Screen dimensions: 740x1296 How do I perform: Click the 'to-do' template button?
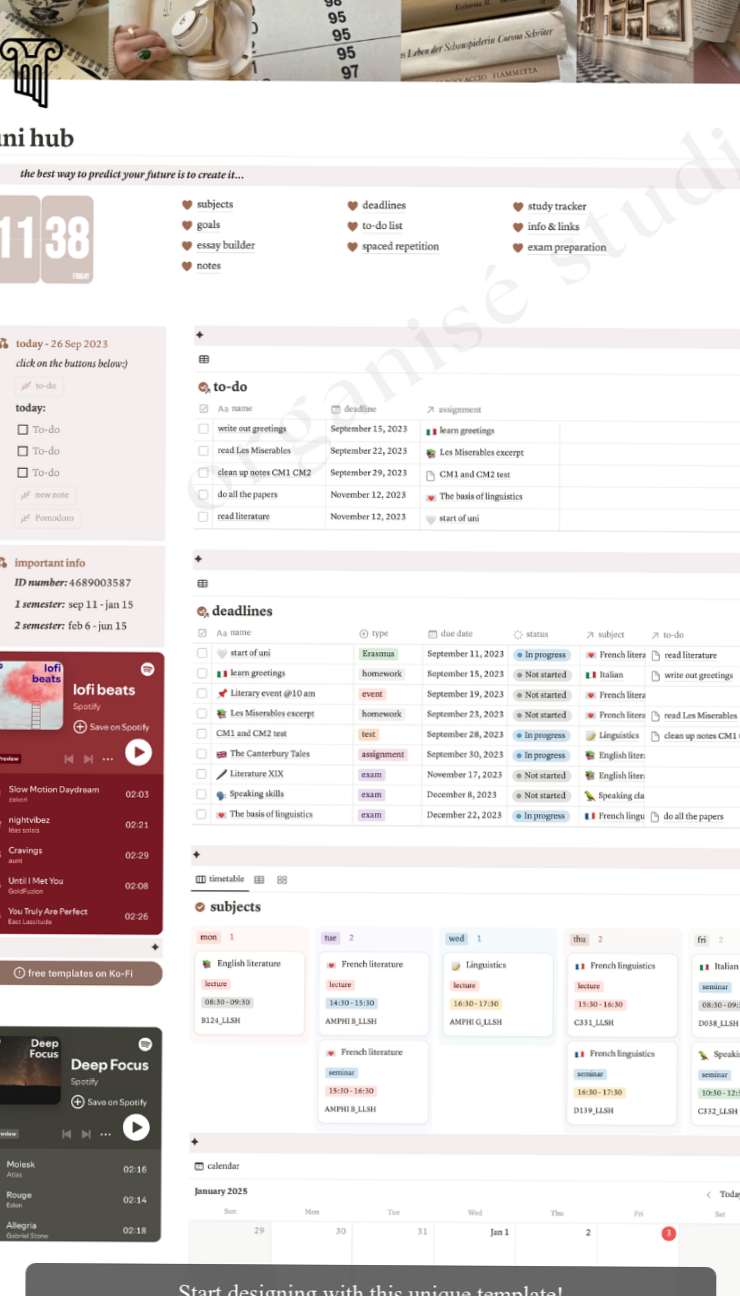tap(40, 386)
